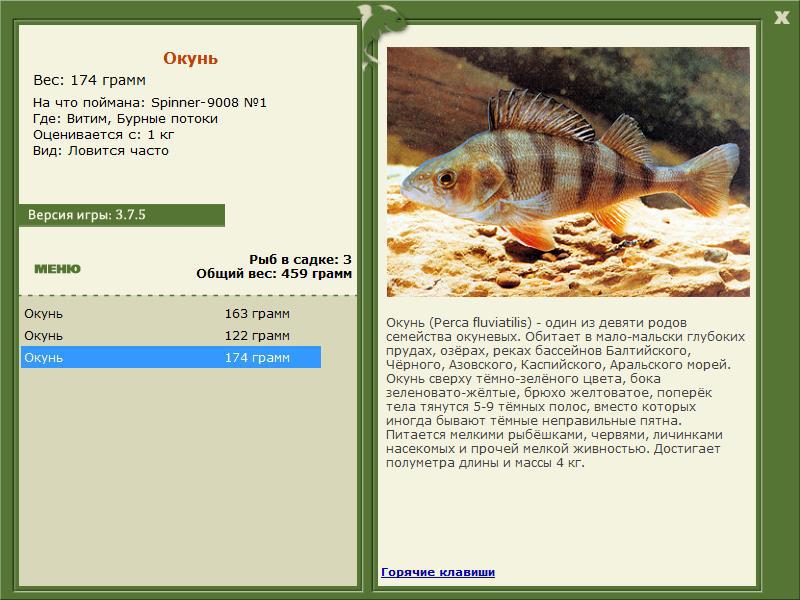Click the Общий вес: 459 грамм total
The image size is (800, 600).
274,274
